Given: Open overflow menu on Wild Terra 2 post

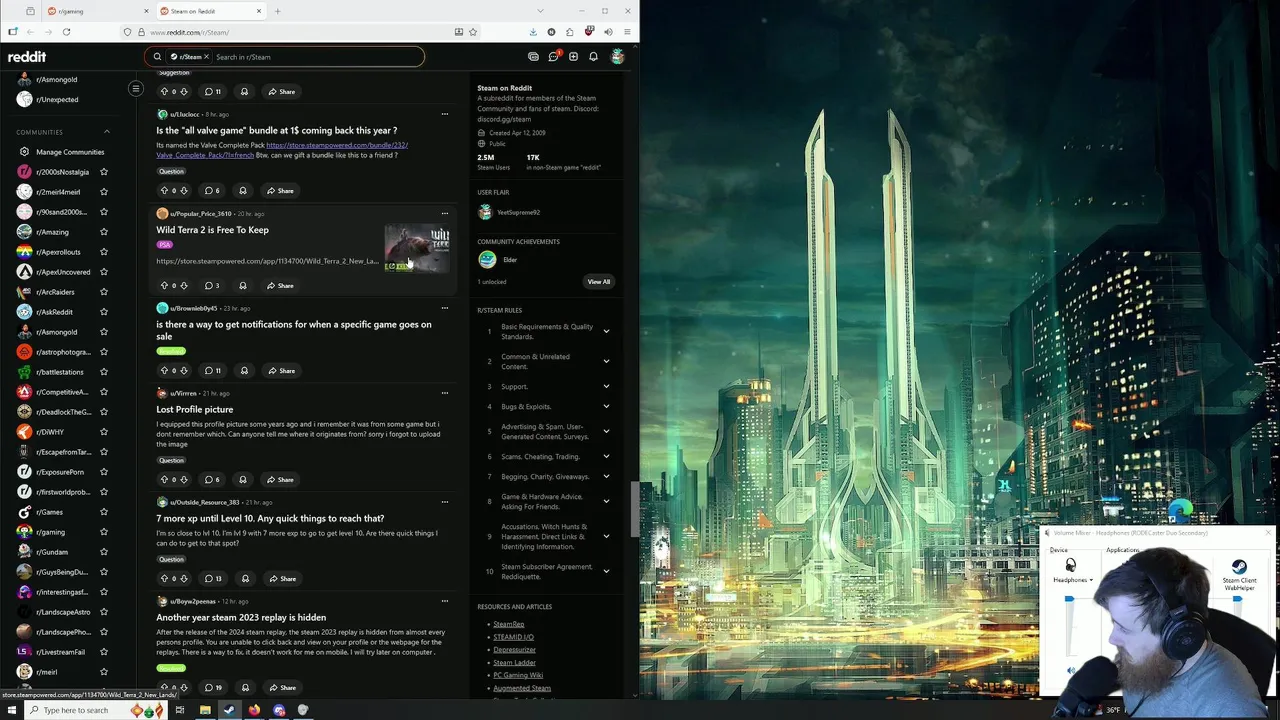Looking at the screenshot, I should pos(445,213).
